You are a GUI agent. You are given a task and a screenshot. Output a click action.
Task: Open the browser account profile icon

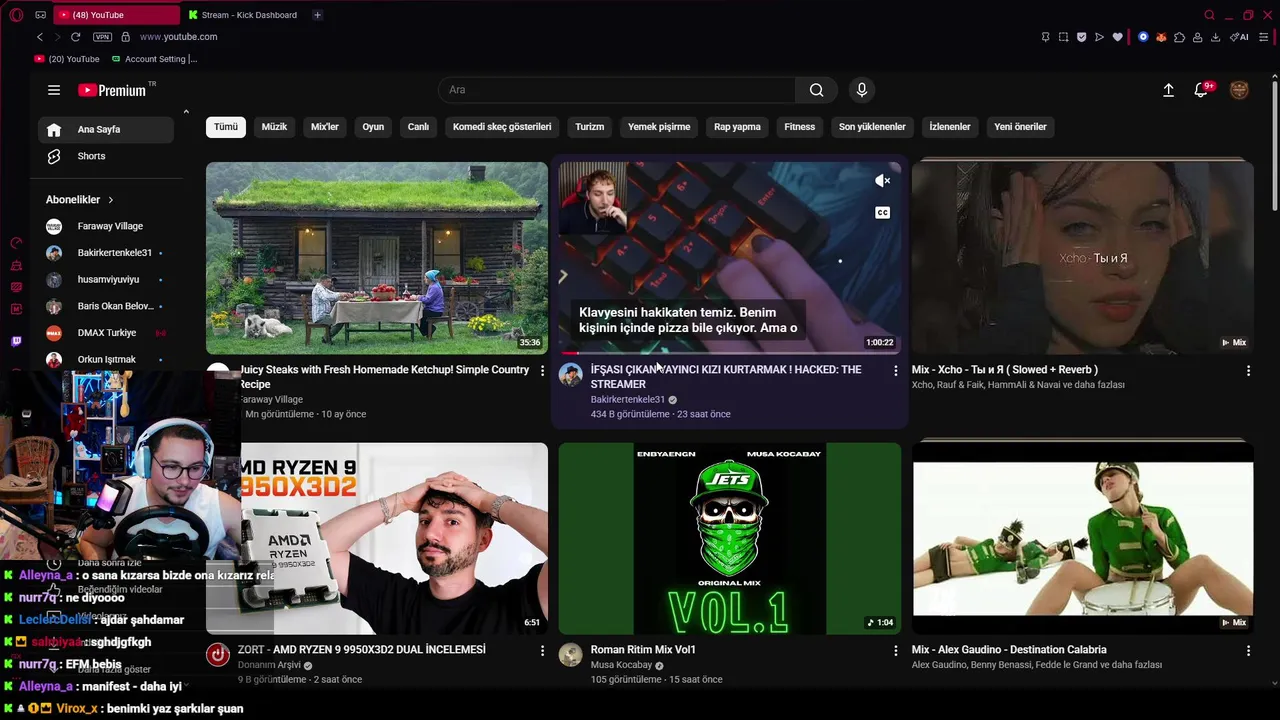pos(1197,37)
